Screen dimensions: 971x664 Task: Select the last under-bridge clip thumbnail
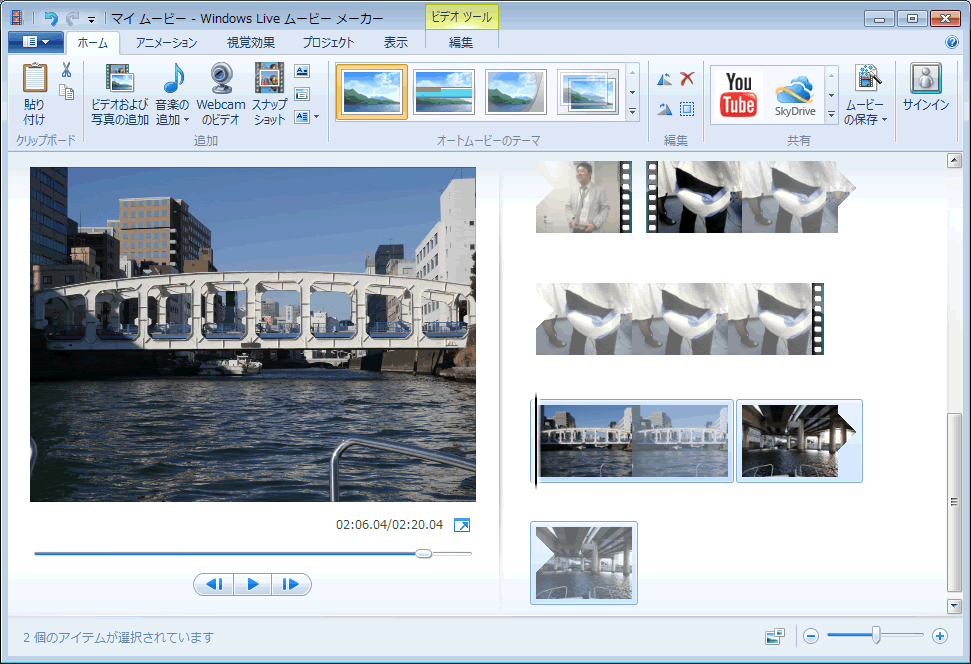point(584,562)
